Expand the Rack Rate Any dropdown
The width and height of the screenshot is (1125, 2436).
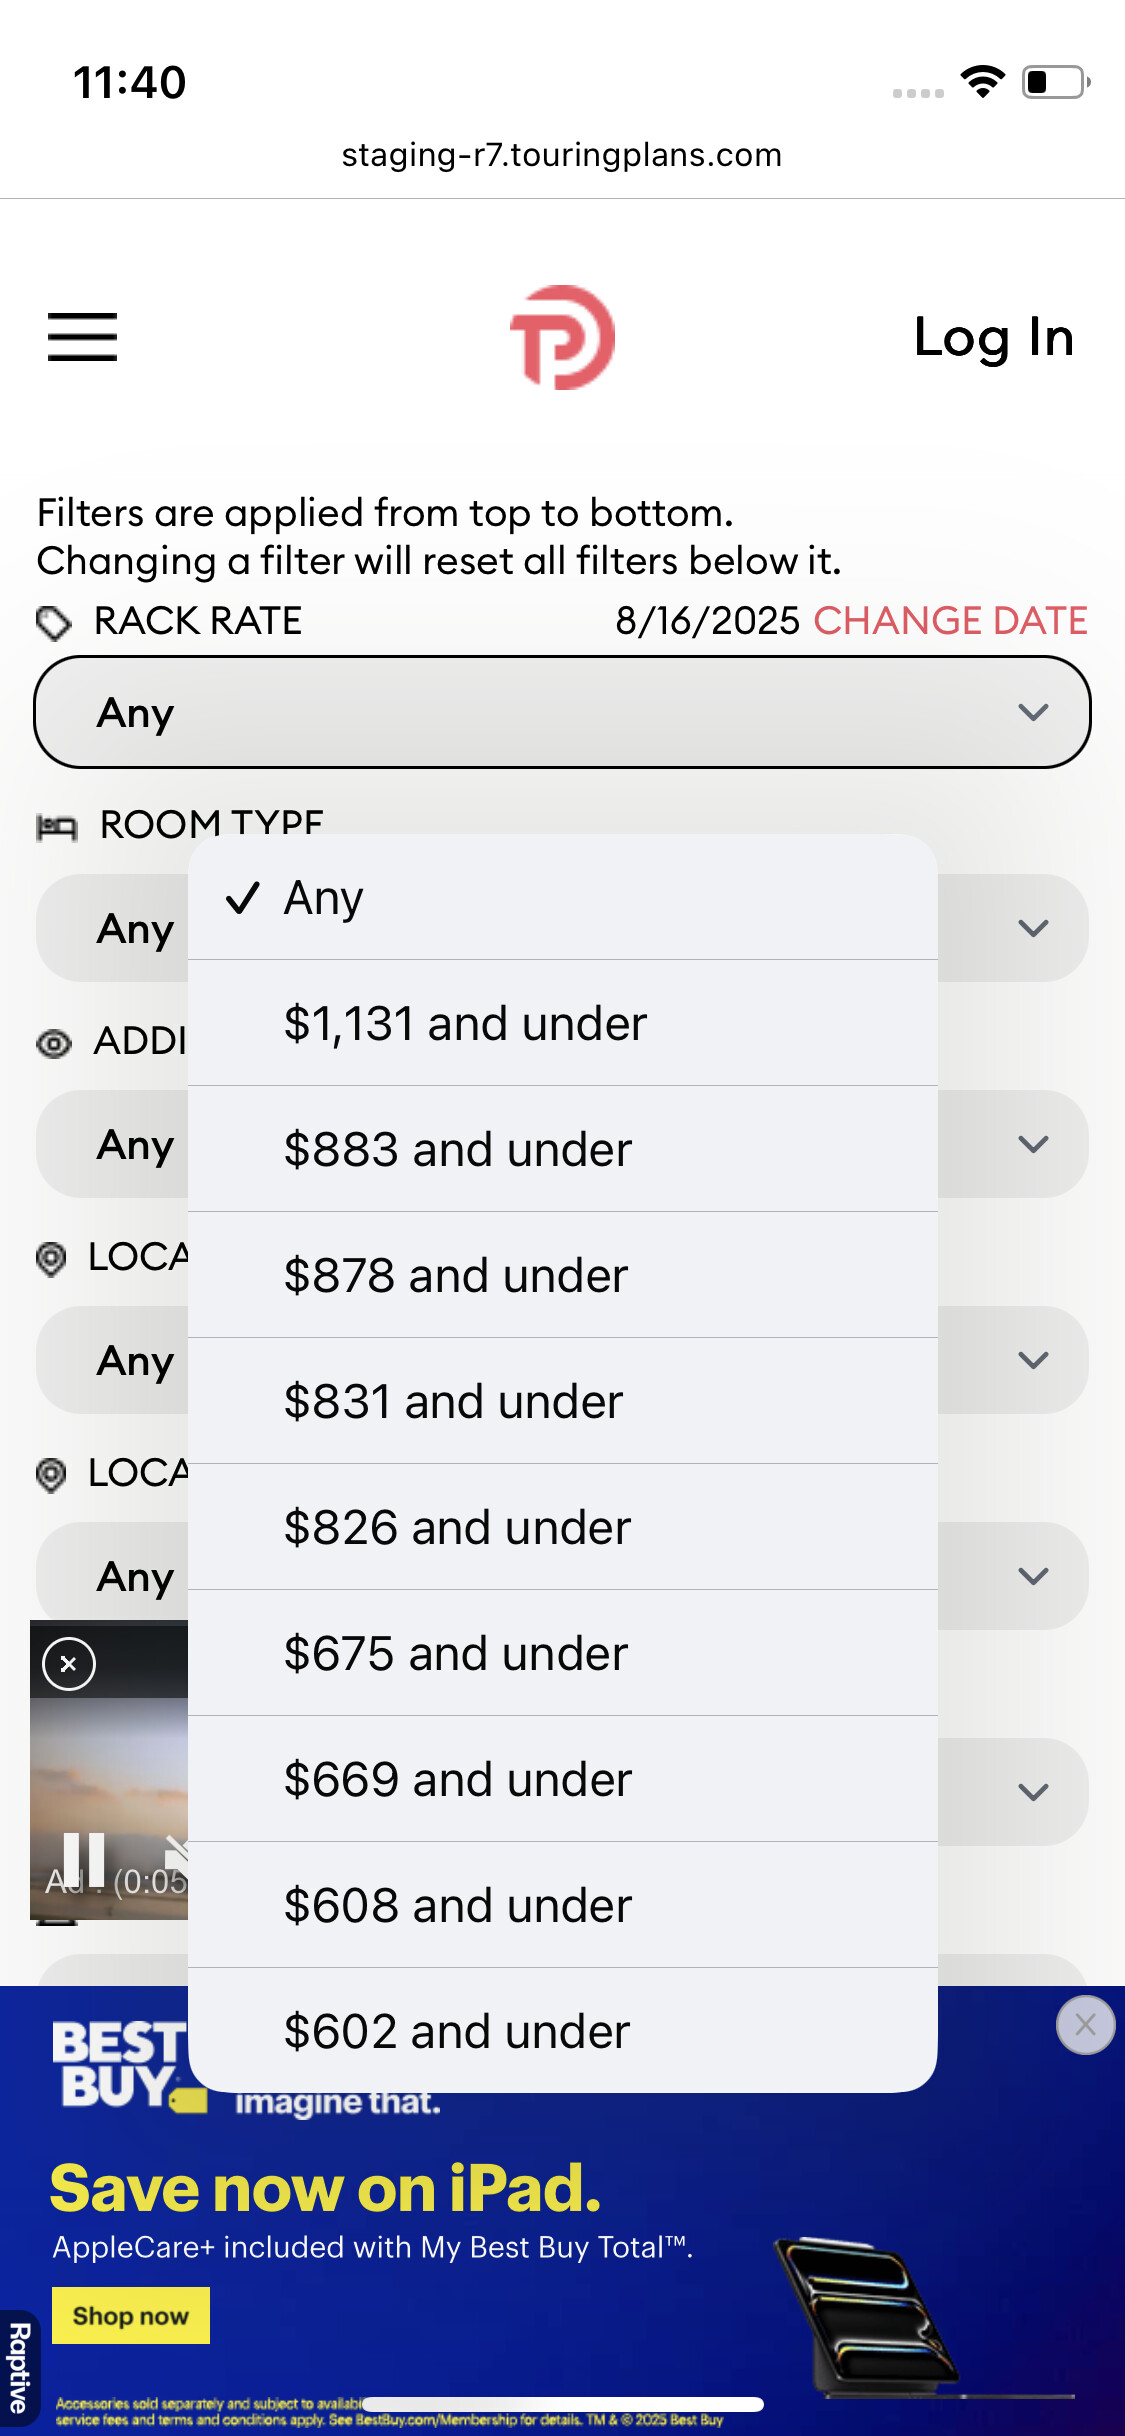pos(562,712)
